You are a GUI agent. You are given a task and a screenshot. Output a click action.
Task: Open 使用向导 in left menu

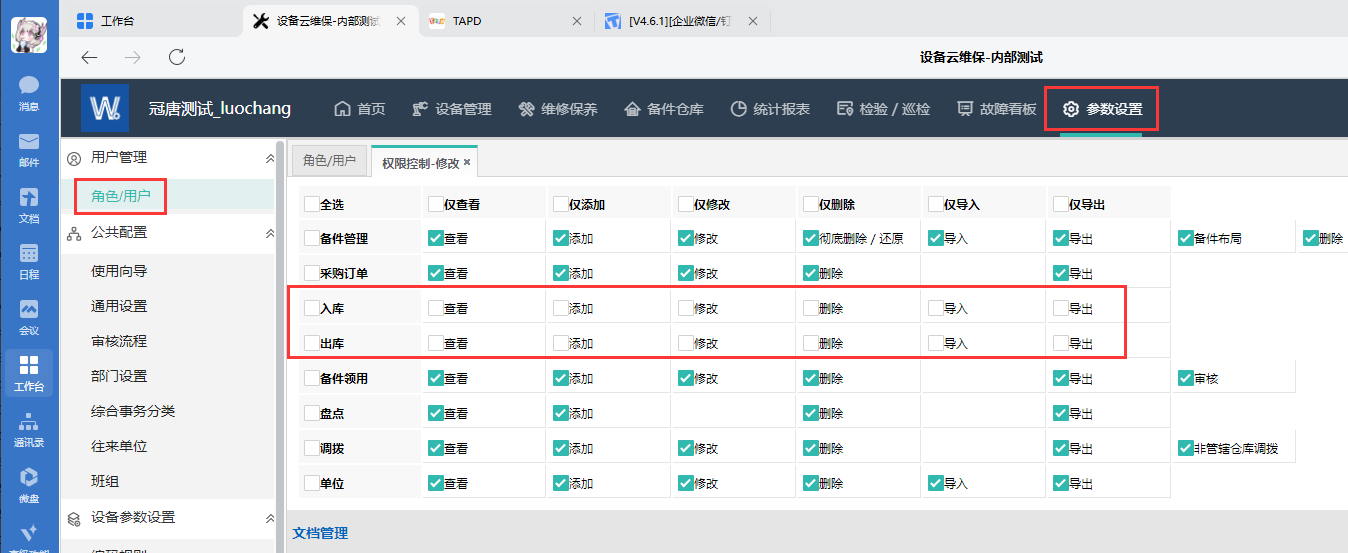coord(119,271)
